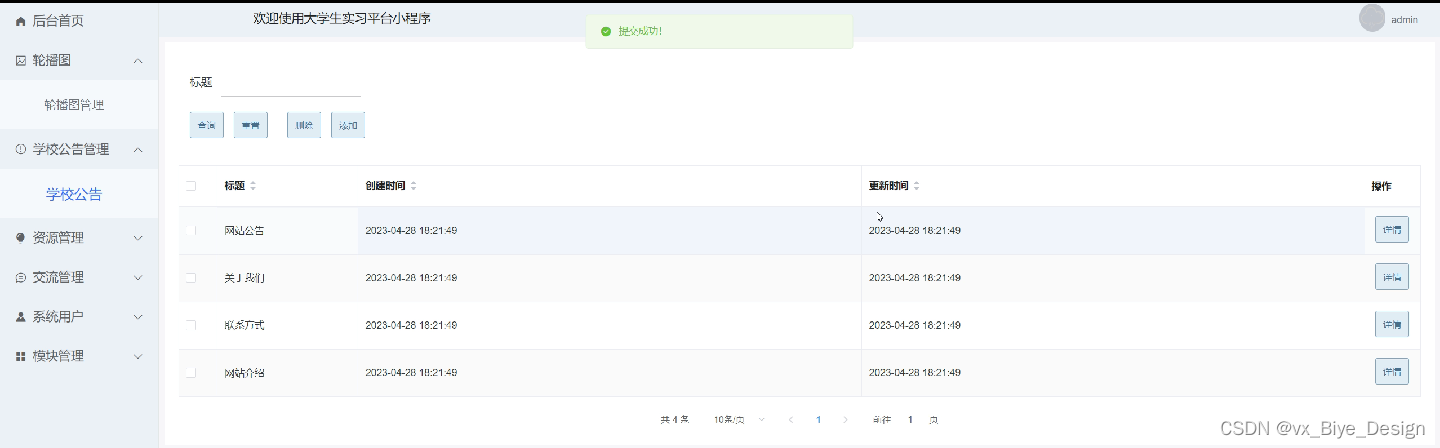Click the admin username text
The height and width of the screenshot is (448, 1440).
pyautogui.click(x=1405, y=19)
